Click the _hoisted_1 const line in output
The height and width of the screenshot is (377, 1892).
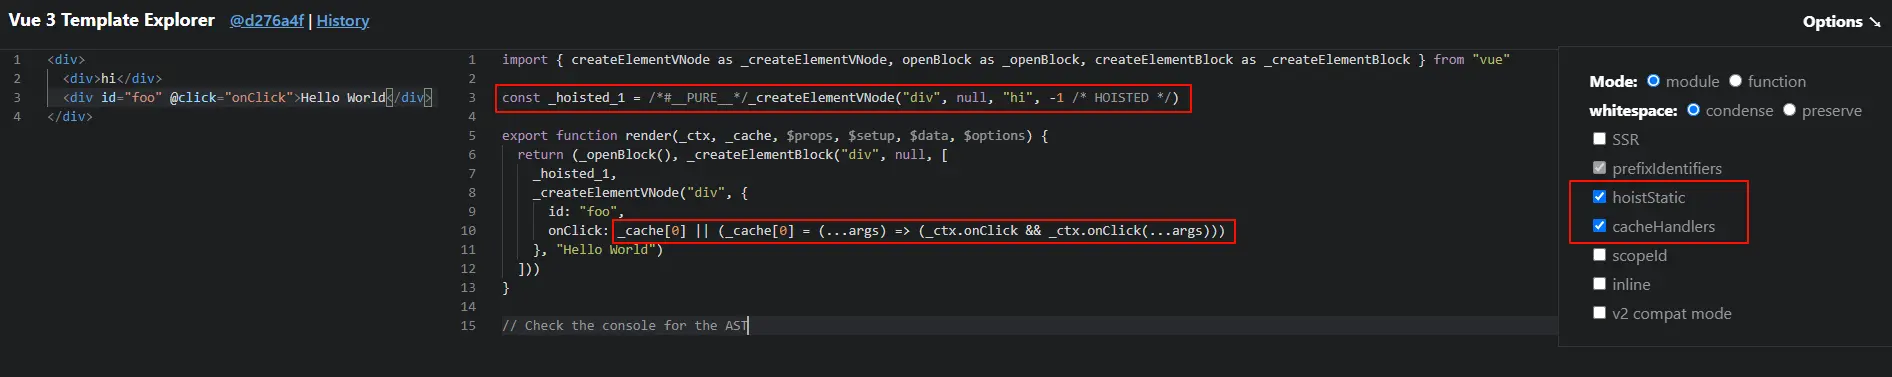click(x=840, y=97)
